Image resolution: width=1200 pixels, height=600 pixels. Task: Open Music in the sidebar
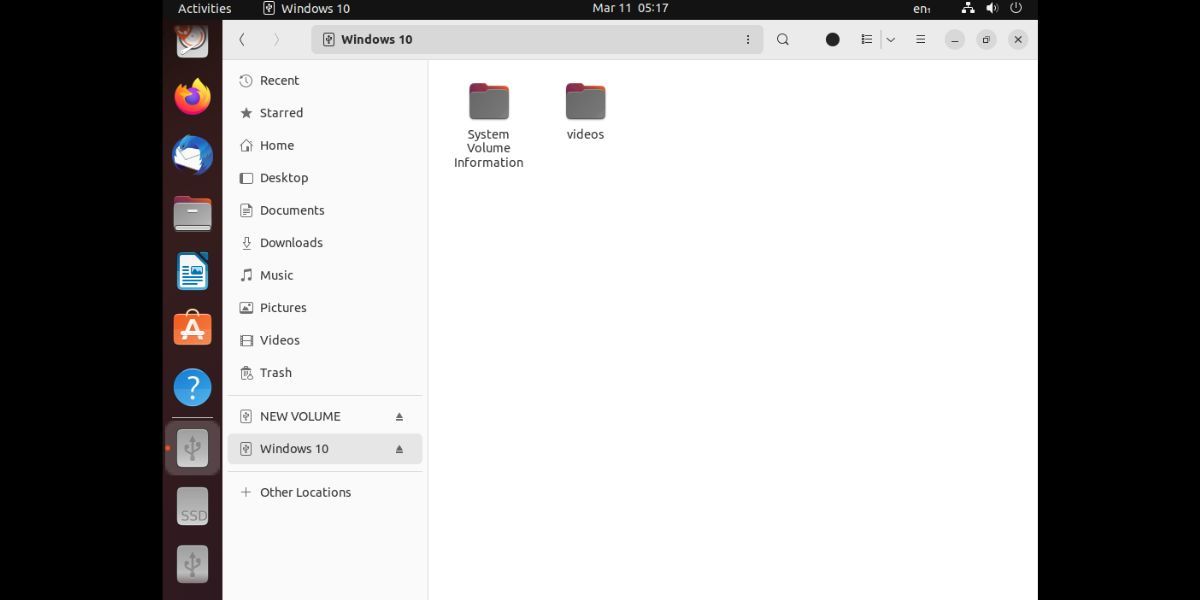point(325,275)
